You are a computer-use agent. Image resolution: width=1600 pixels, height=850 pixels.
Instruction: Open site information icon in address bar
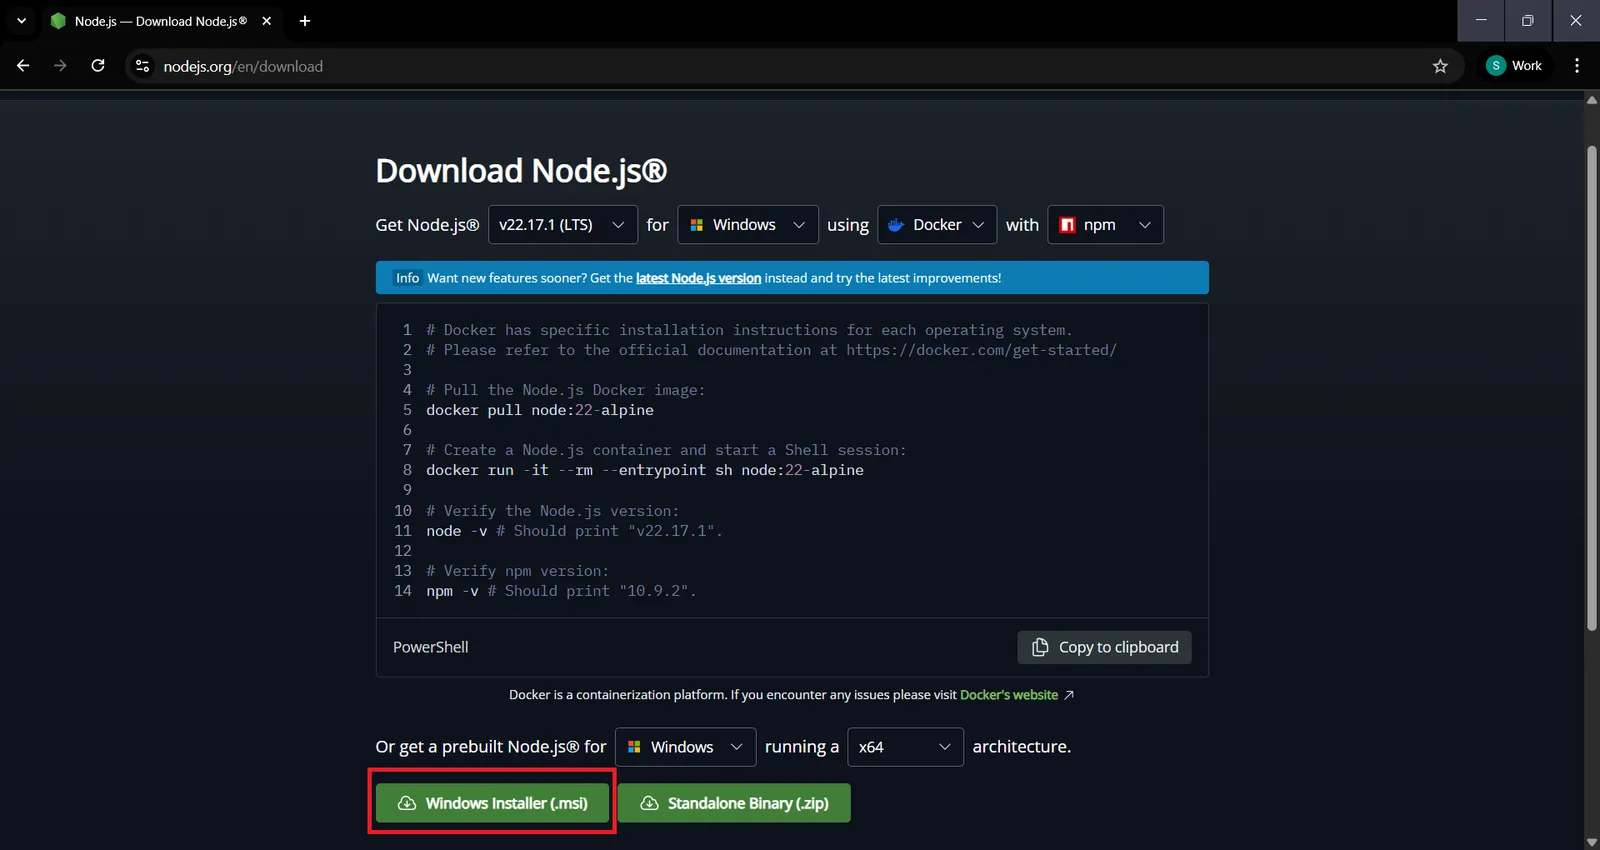[143, 66]
